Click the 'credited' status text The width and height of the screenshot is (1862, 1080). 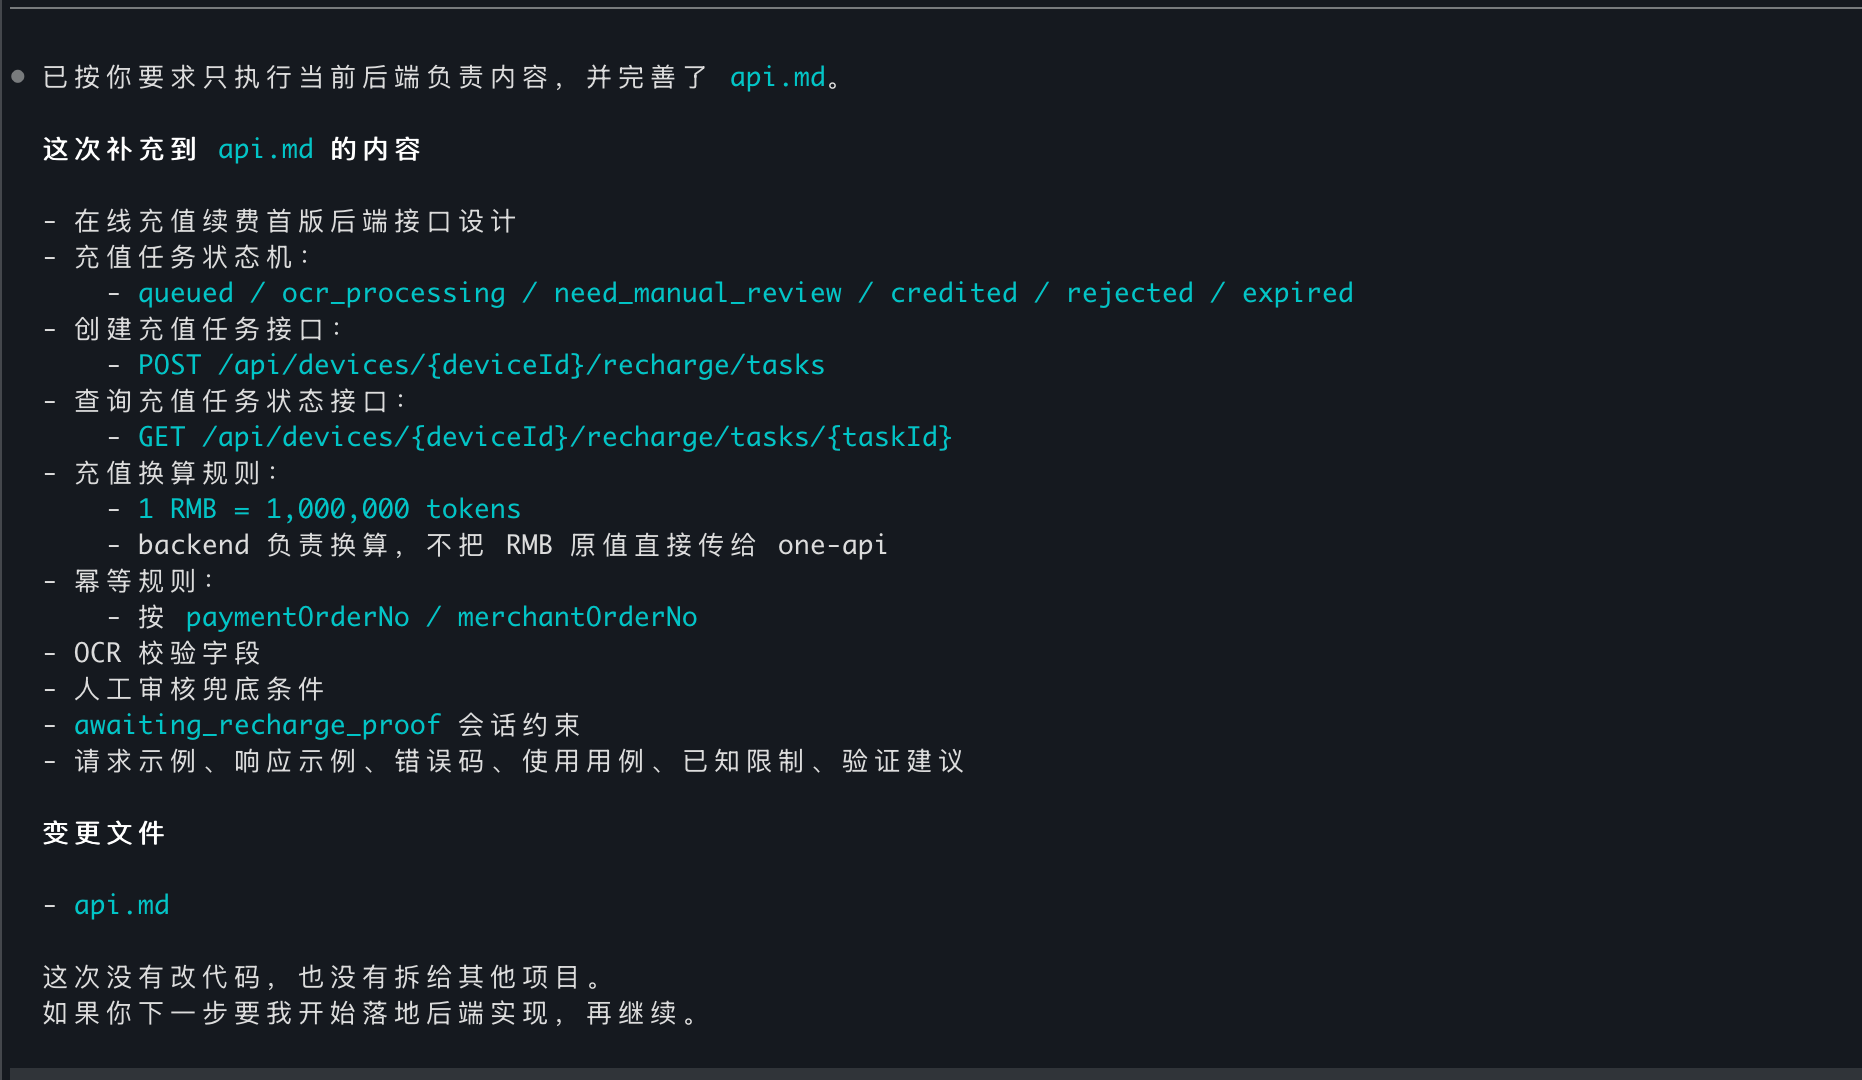954,293
